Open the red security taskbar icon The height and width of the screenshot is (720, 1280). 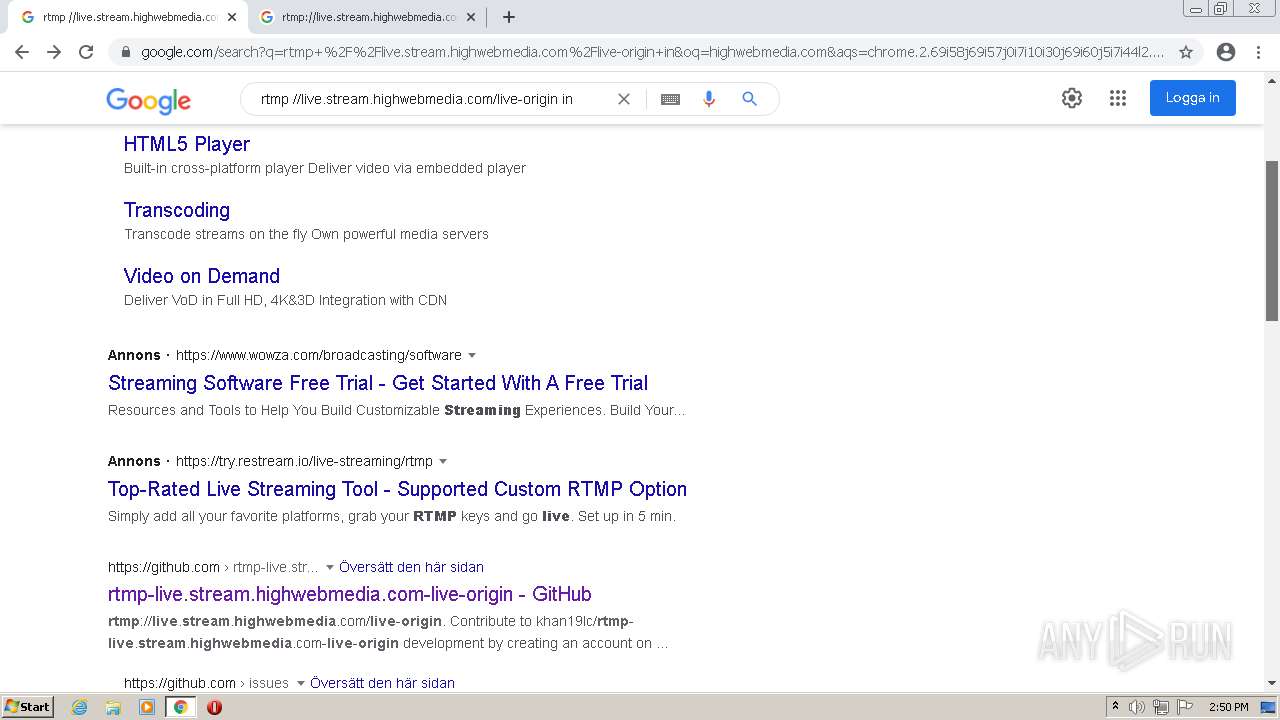tap(214, 707)
